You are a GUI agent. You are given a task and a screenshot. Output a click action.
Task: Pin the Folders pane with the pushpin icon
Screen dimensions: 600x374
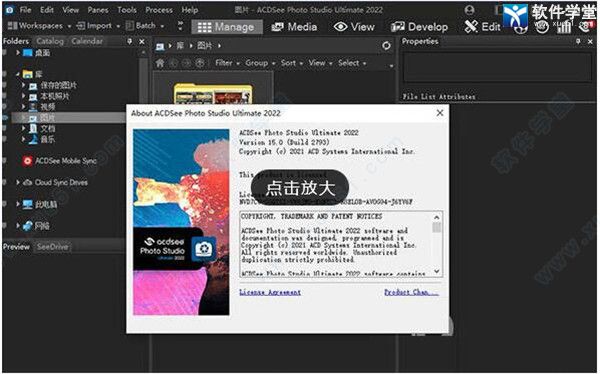[130, 41]
